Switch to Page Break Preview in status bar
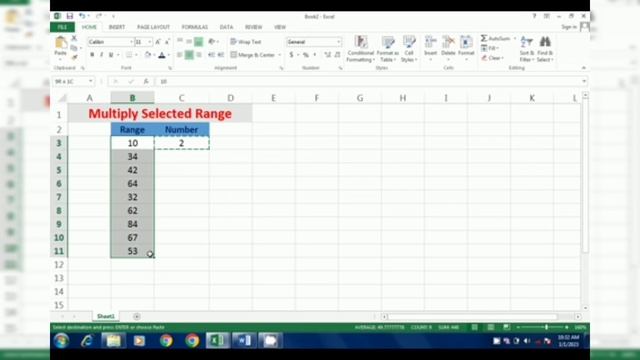The width and height of the screenshot is (640, 360). [507, 327]
